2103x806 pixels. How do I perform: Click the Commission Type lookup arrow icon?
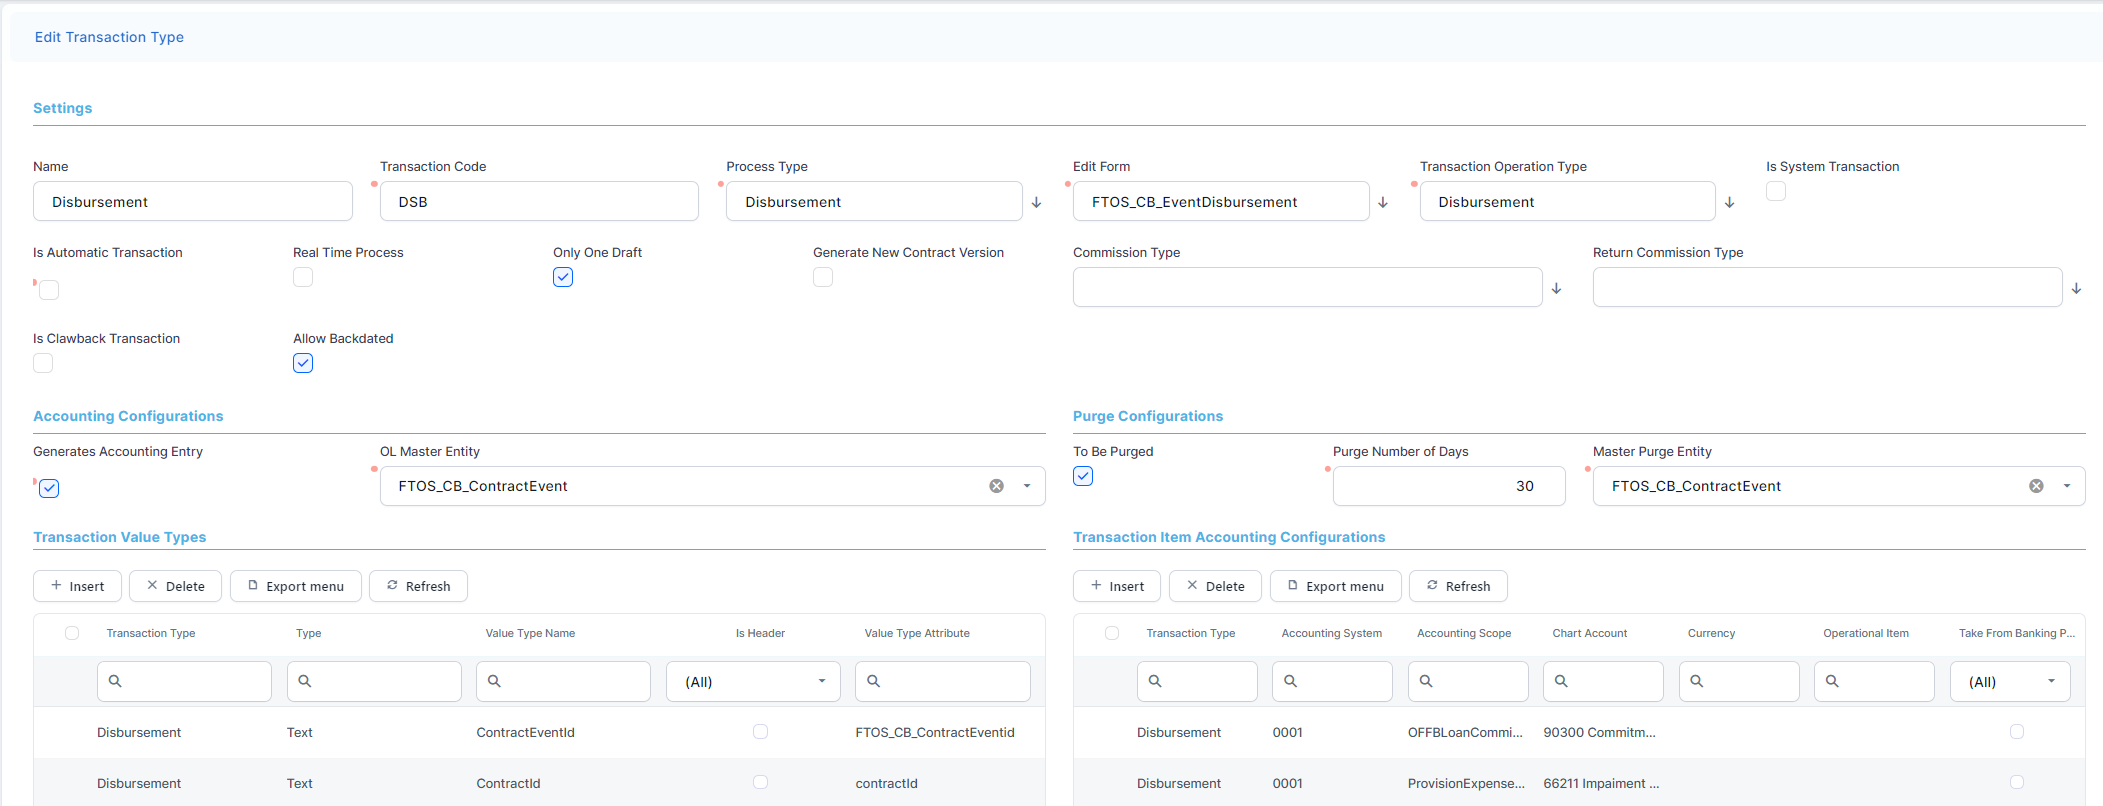(x=1556, y=288)
